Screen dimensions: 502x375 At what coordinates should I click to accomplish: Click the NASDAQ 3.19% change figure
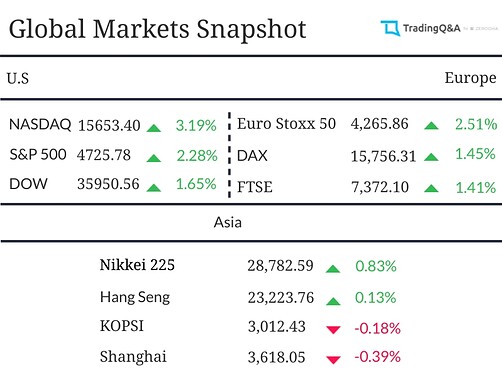[196, 126]
